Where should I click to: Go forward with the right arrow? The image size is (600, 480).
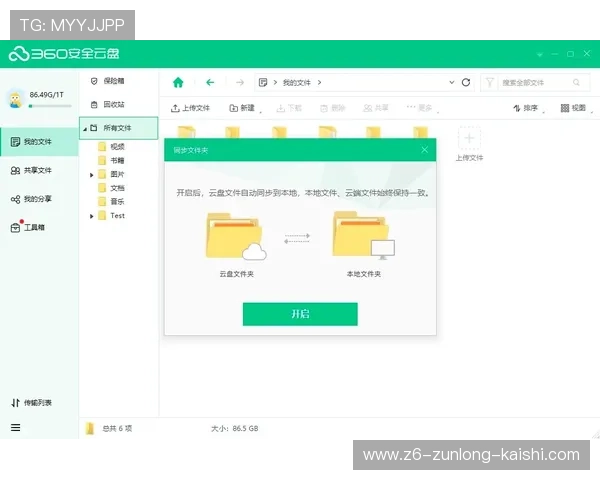point(240,82)
